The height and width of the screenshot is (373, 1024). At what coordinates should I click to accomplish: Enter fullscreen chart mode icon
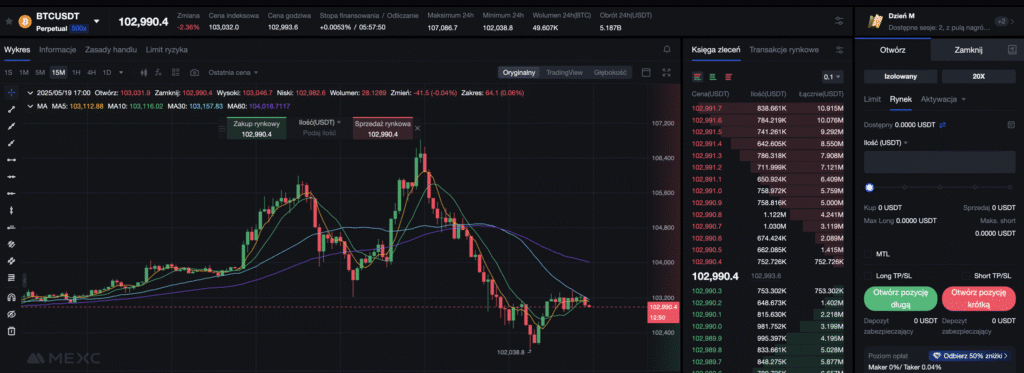coord(667,73)
